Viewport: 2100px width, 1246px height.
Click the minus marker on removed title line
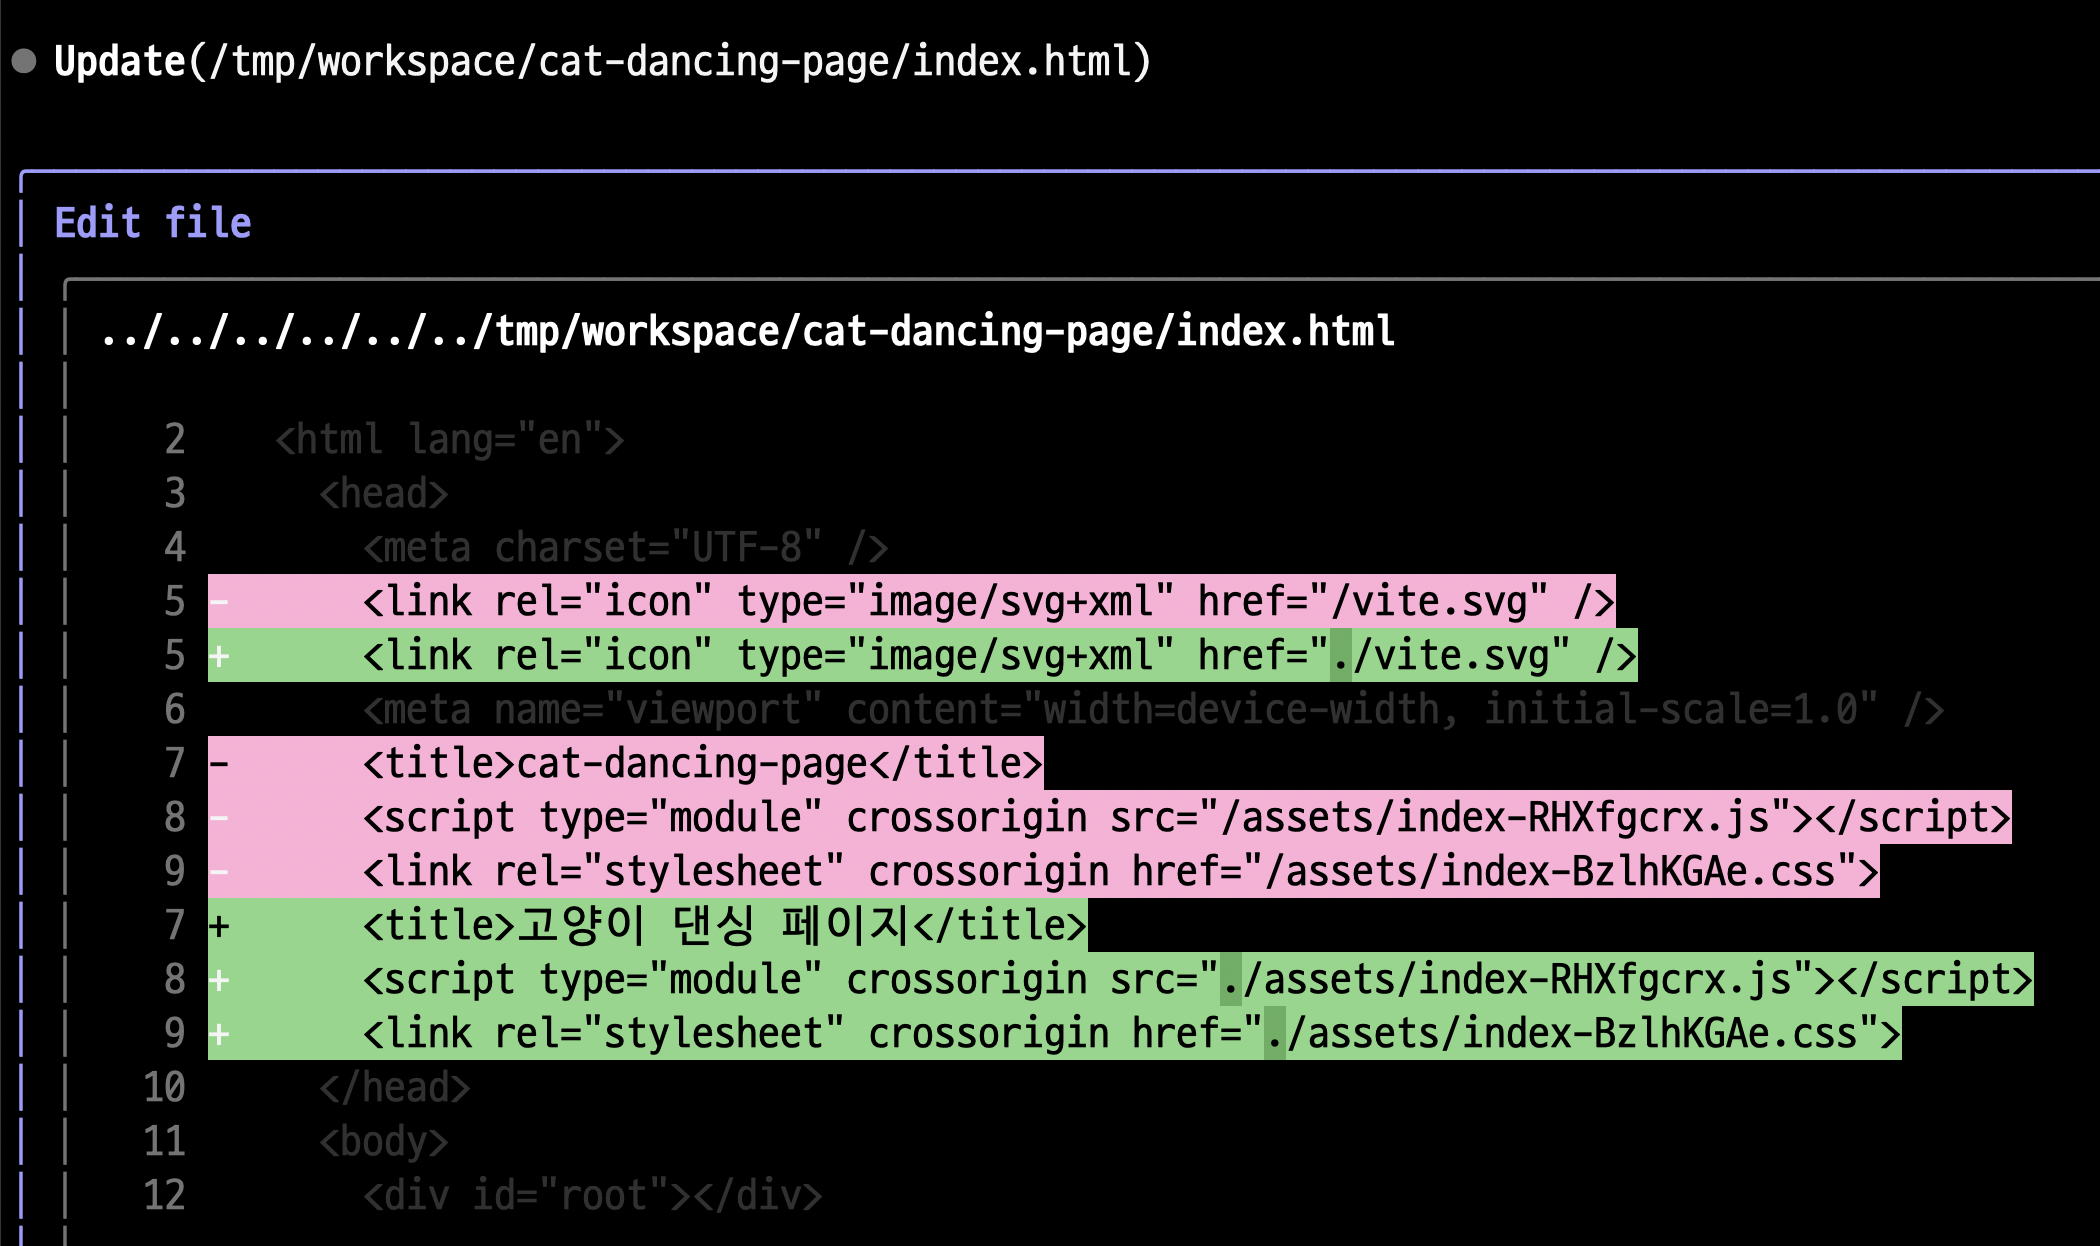220,764
